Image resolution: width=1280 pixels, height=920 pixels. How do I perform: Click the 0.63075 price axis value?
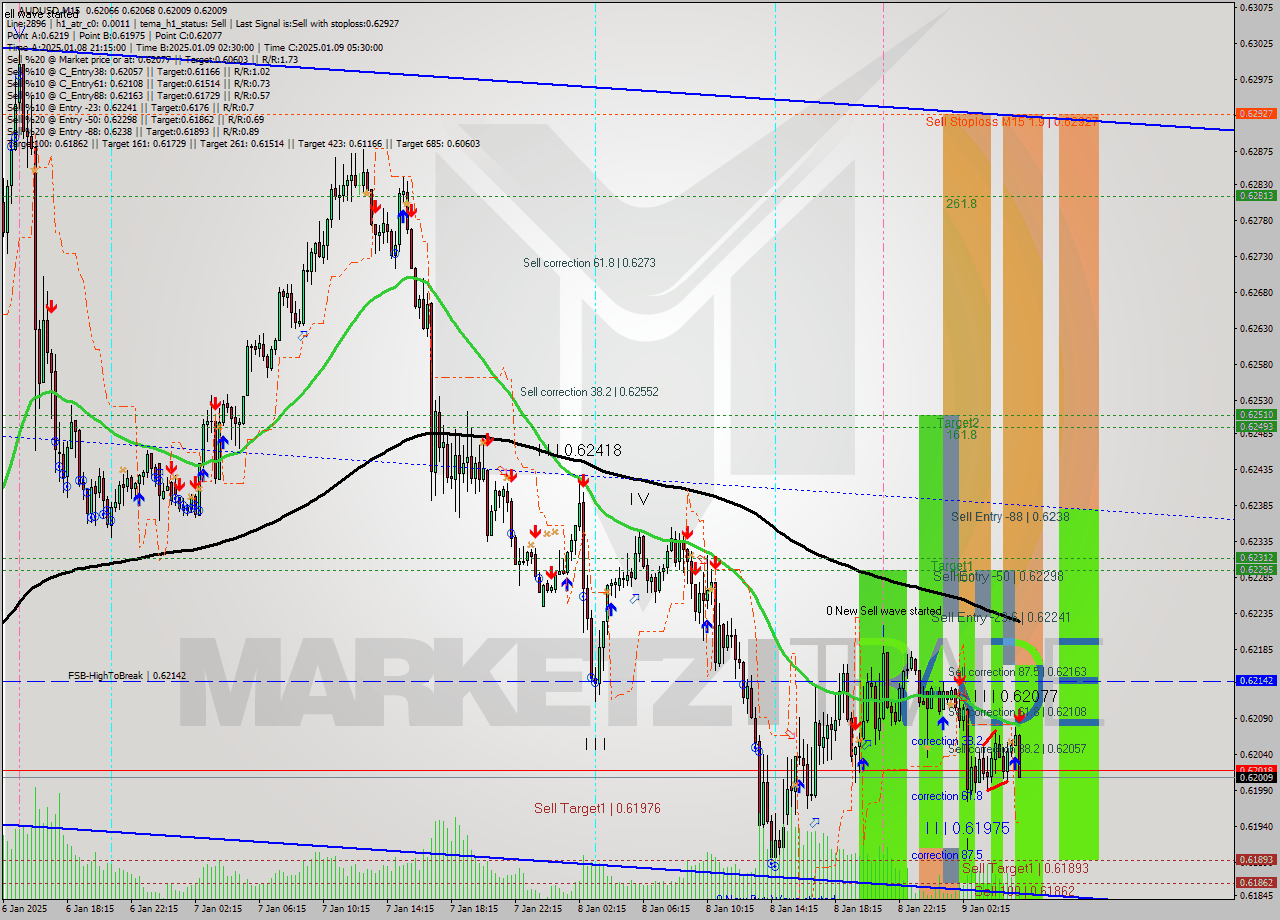coord(1256,8)
